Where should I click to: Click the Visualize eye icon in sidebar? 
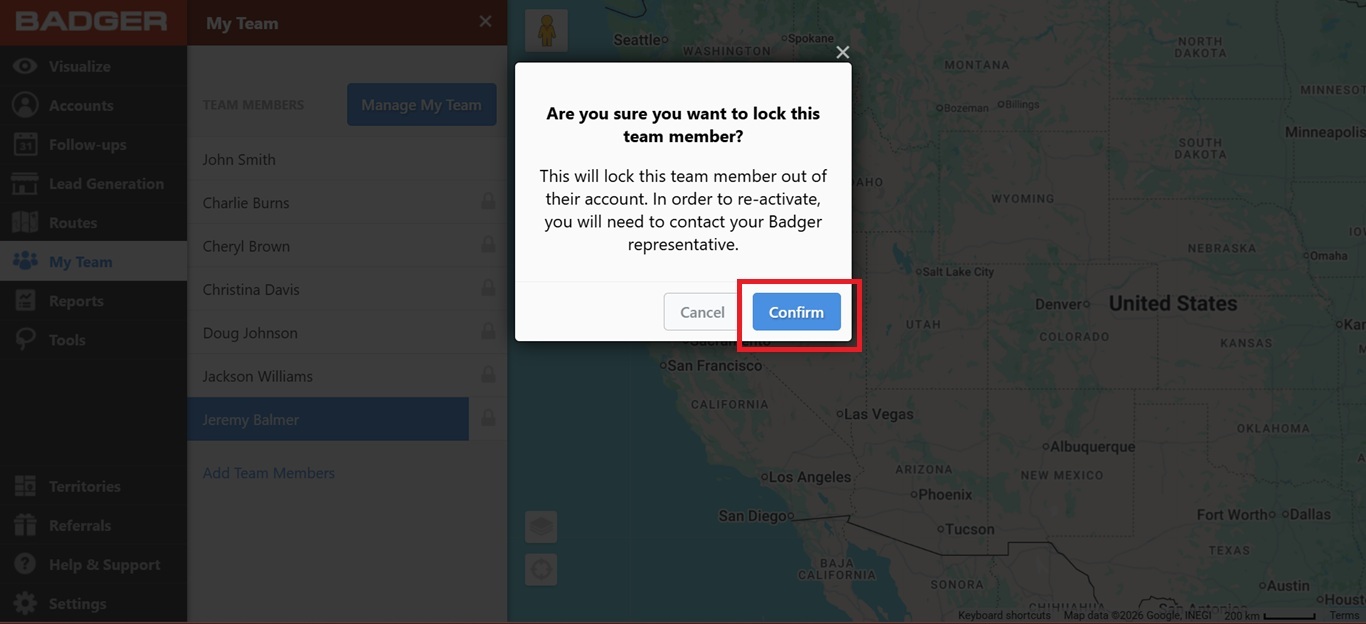(25, 66)
